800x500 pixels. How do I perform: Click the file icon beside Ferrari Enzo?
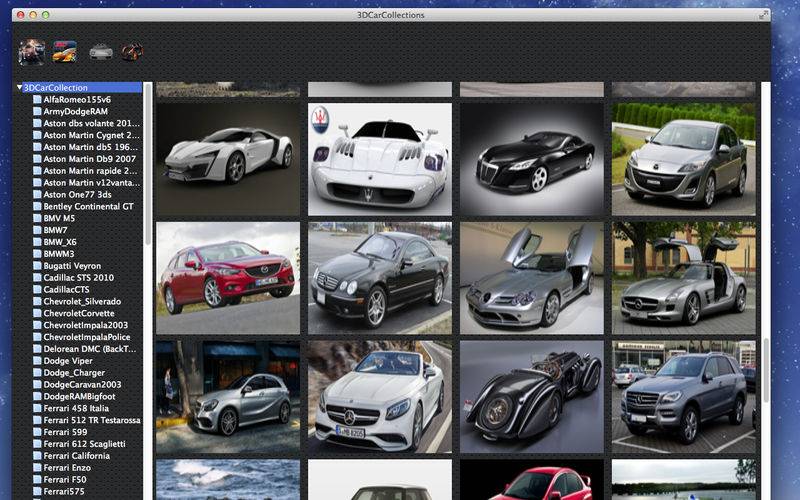(x=37, y=467)
